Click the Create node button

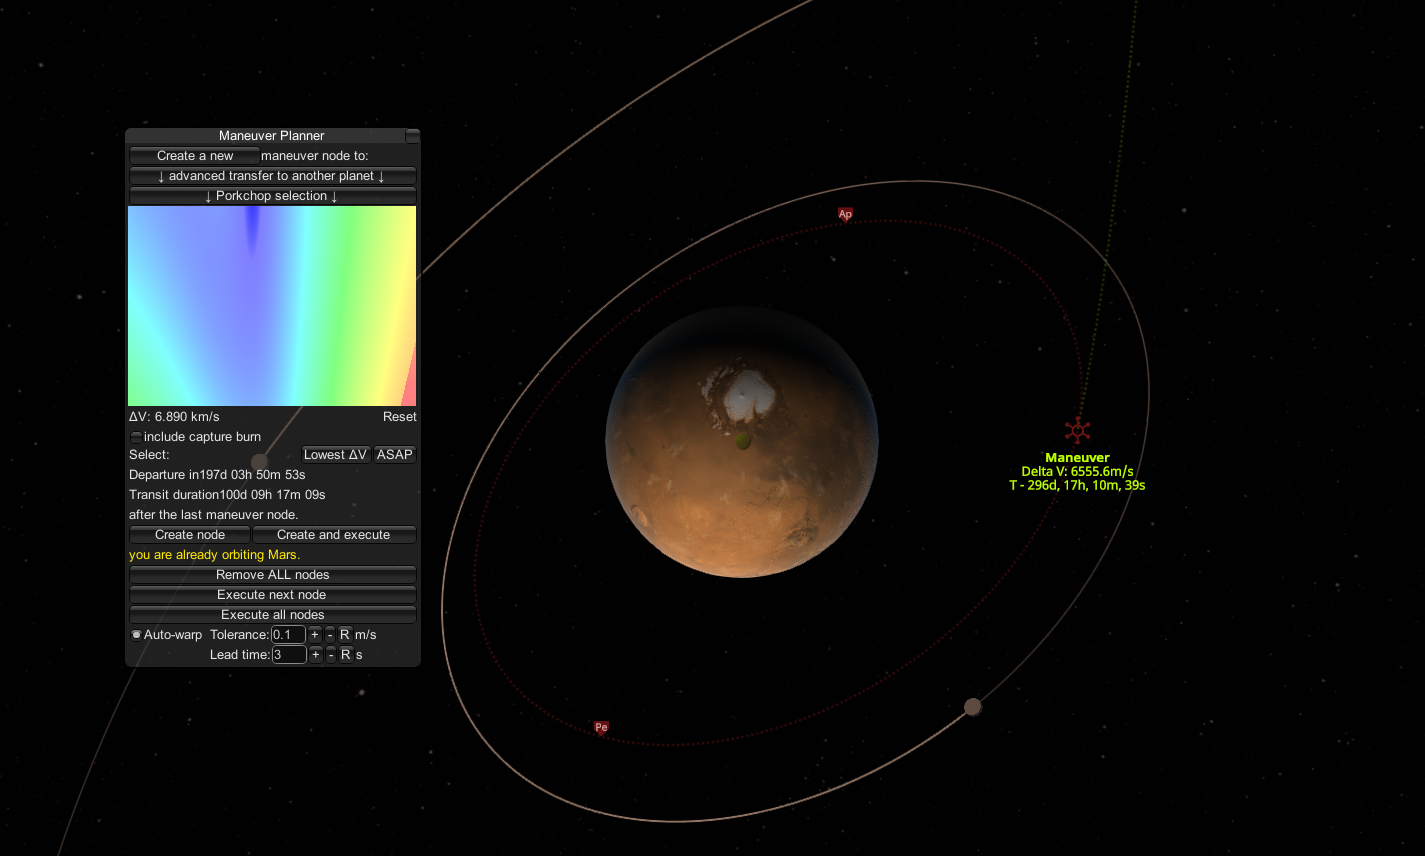click(x=190, y=535)
